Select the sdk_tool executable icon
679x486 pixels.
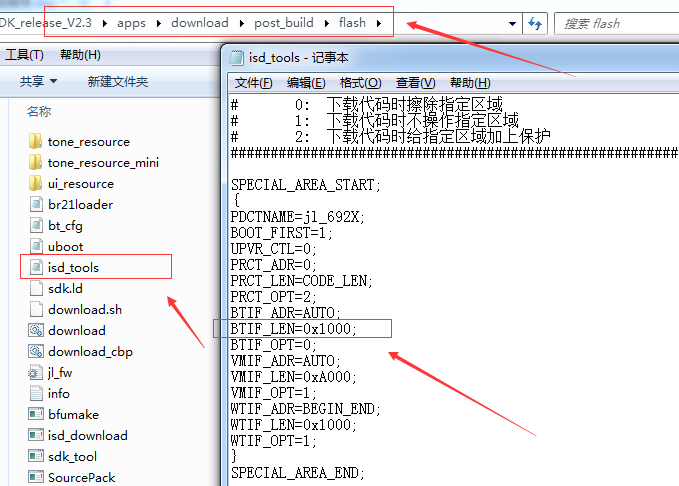point(36,456)
